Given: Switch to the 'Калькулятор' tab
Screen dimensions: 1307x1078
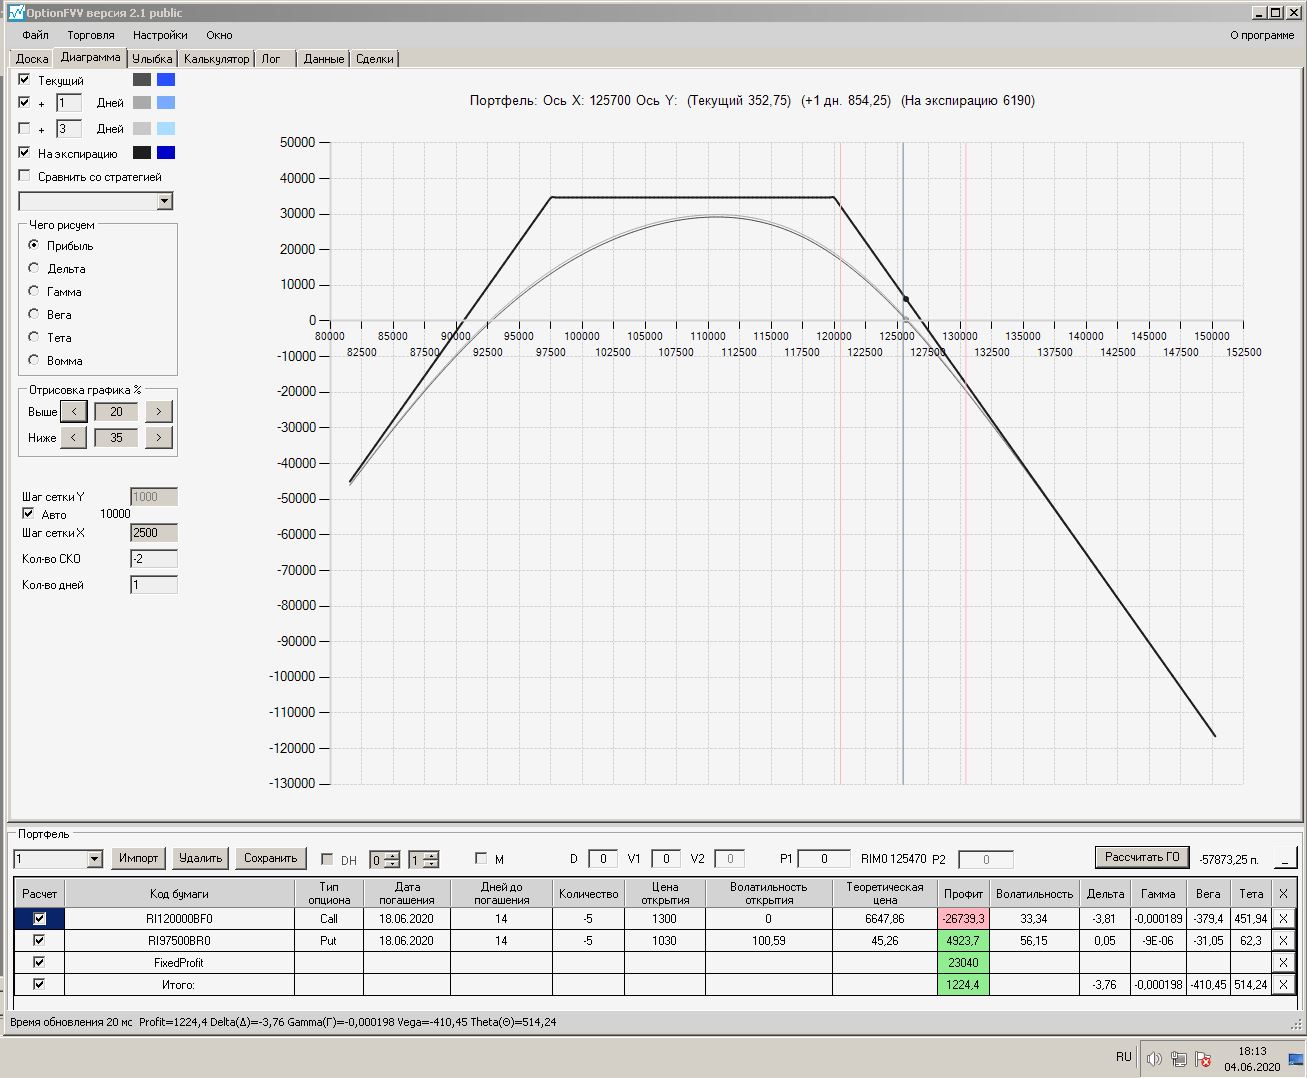Looking at the screenshot, I should point(216,59).
